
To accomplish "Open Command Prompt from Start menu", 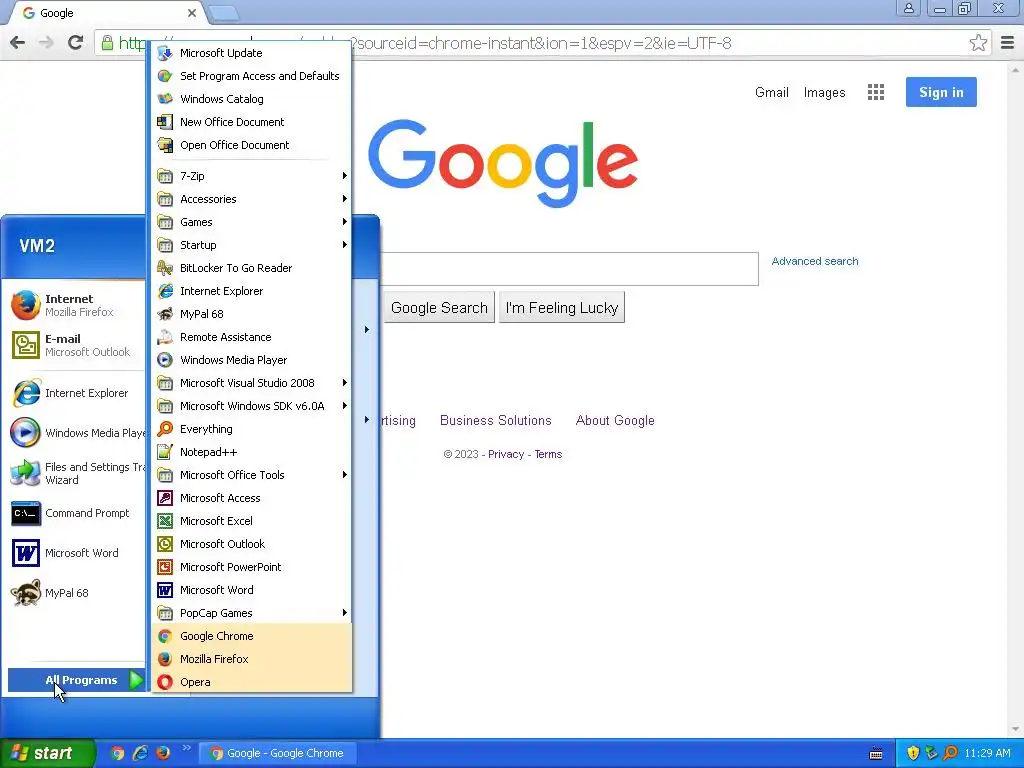I will pos(75,513).
